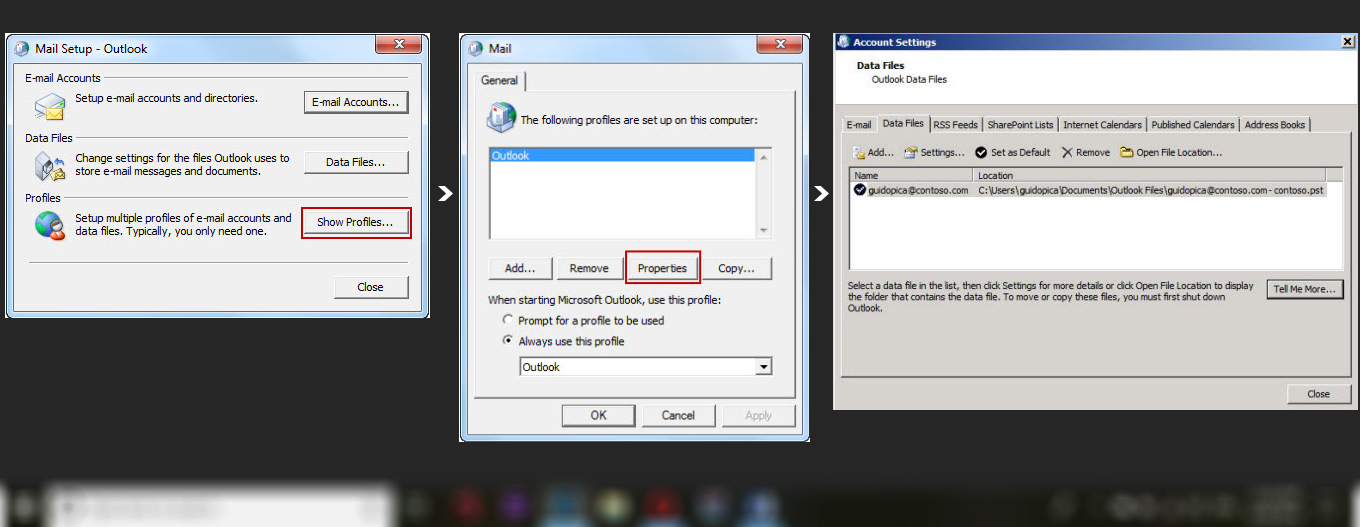Click Add data file toolbar item
1360x527 pixels.
tap(873, 153)
